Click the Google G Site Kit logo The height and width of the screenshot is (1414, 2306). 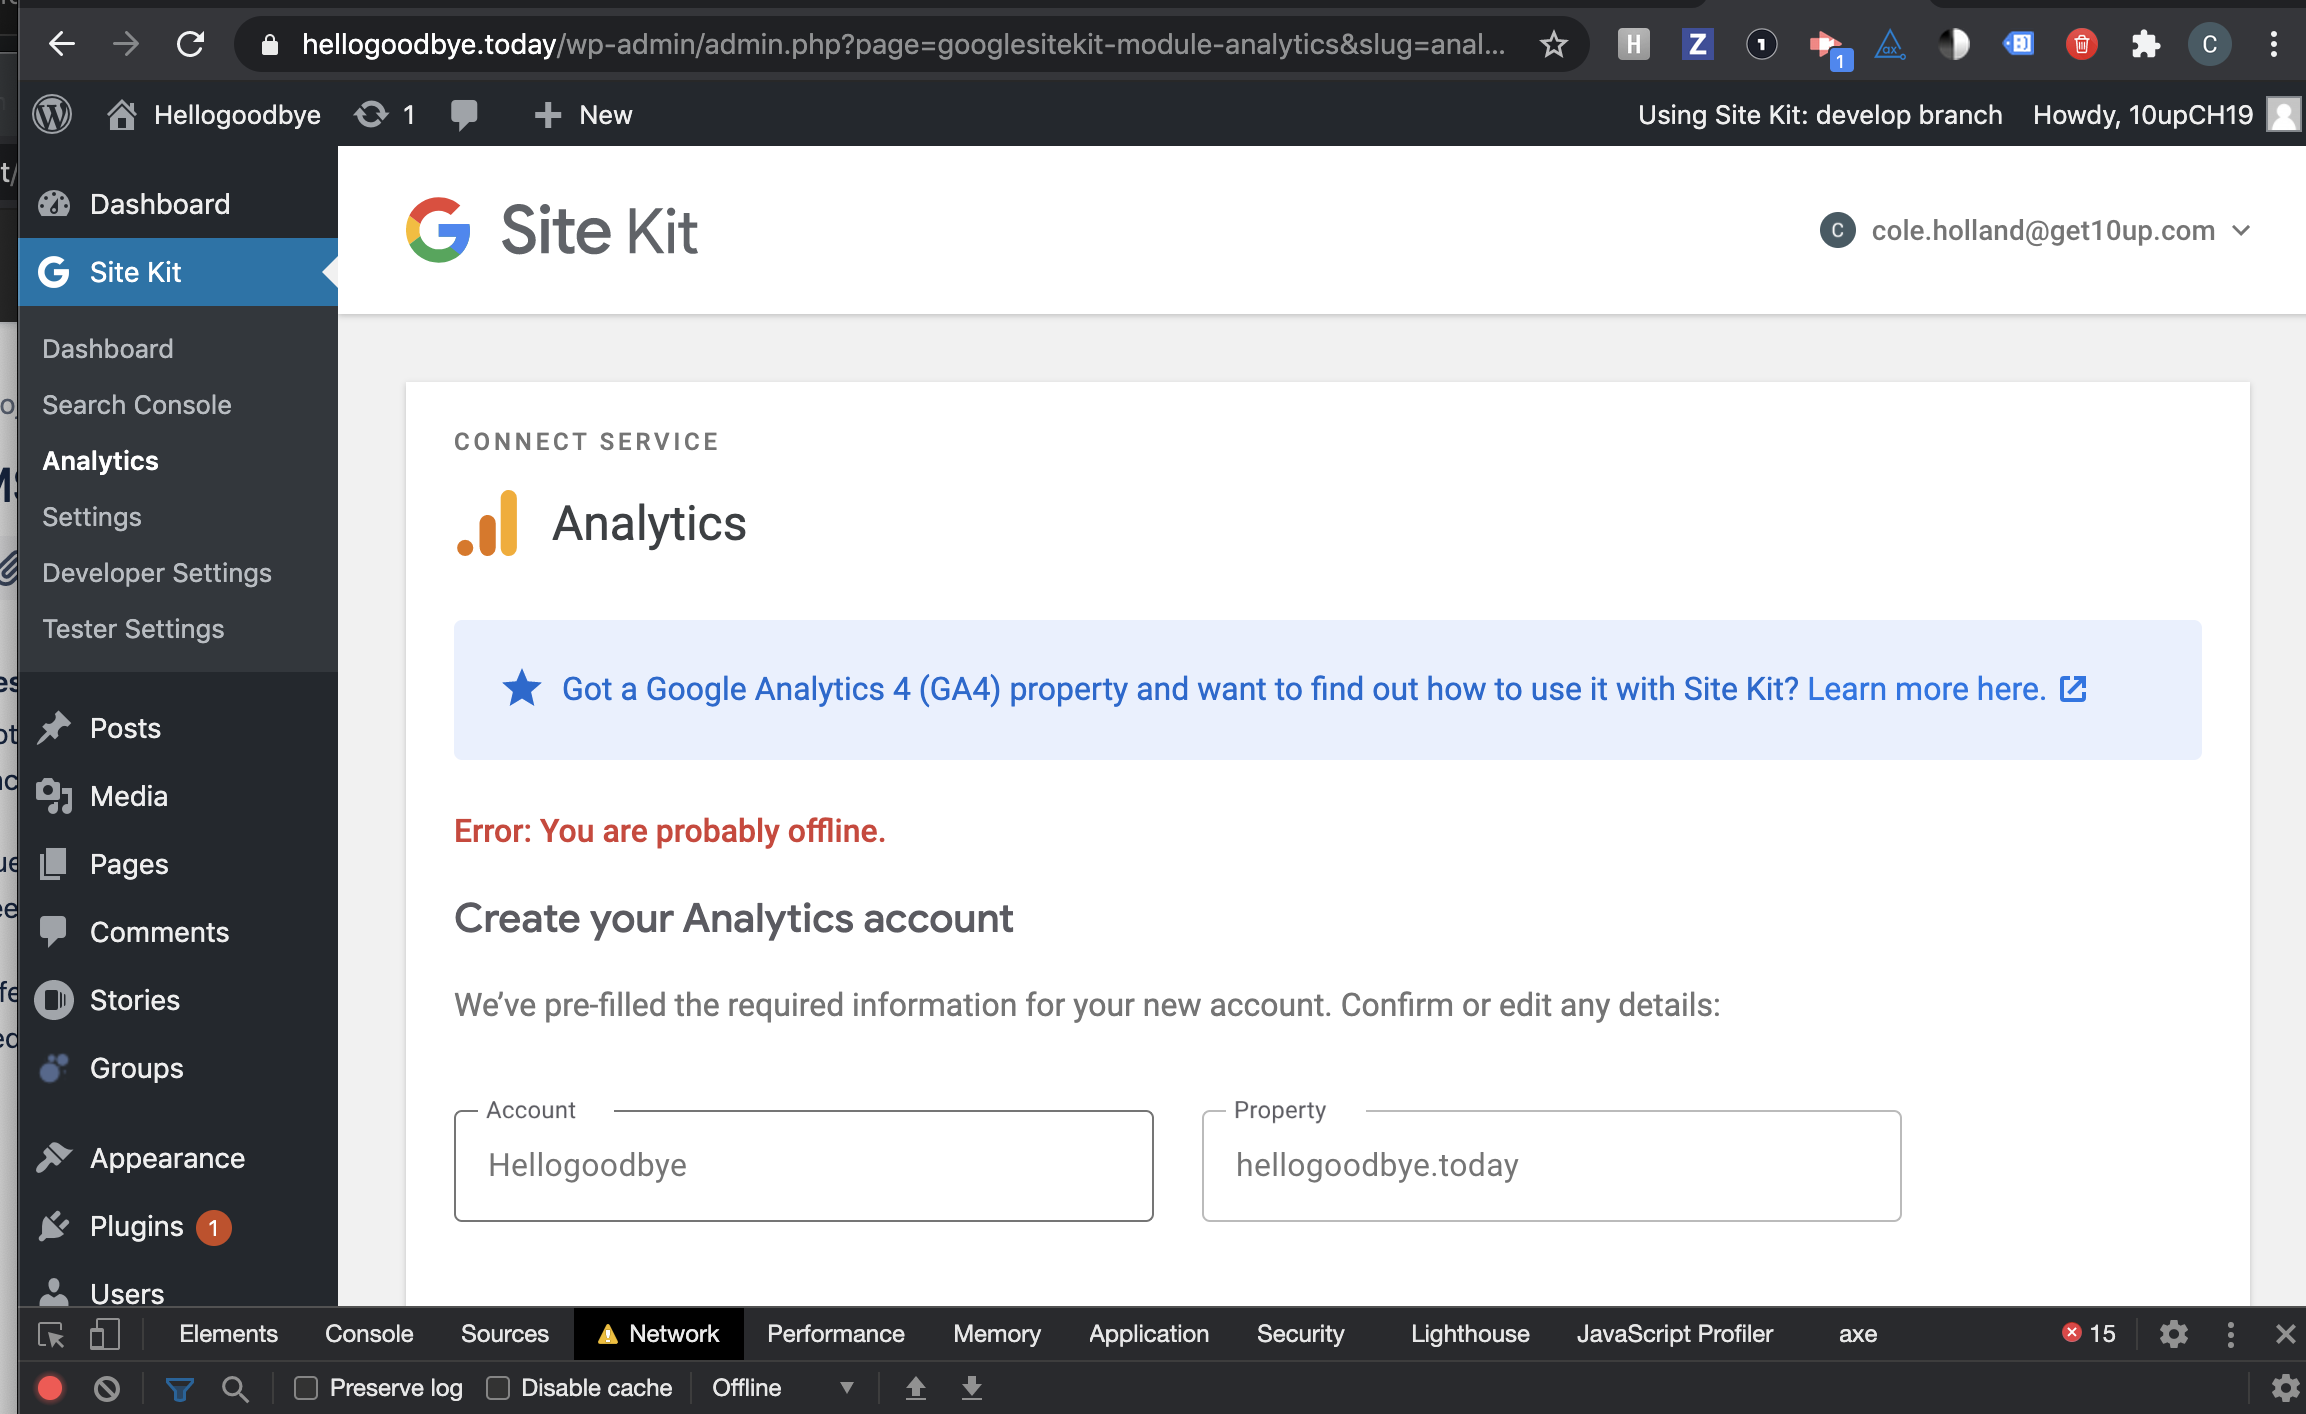(438, 230)
